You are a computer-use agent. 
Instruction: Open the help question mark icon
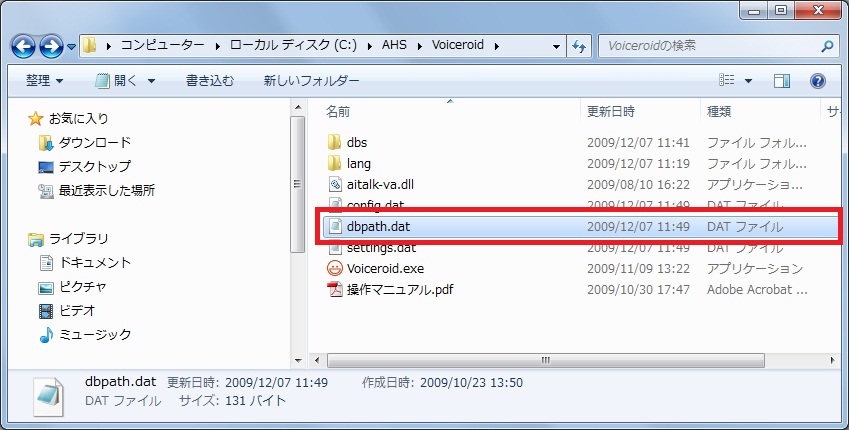[x=817, y=80]
